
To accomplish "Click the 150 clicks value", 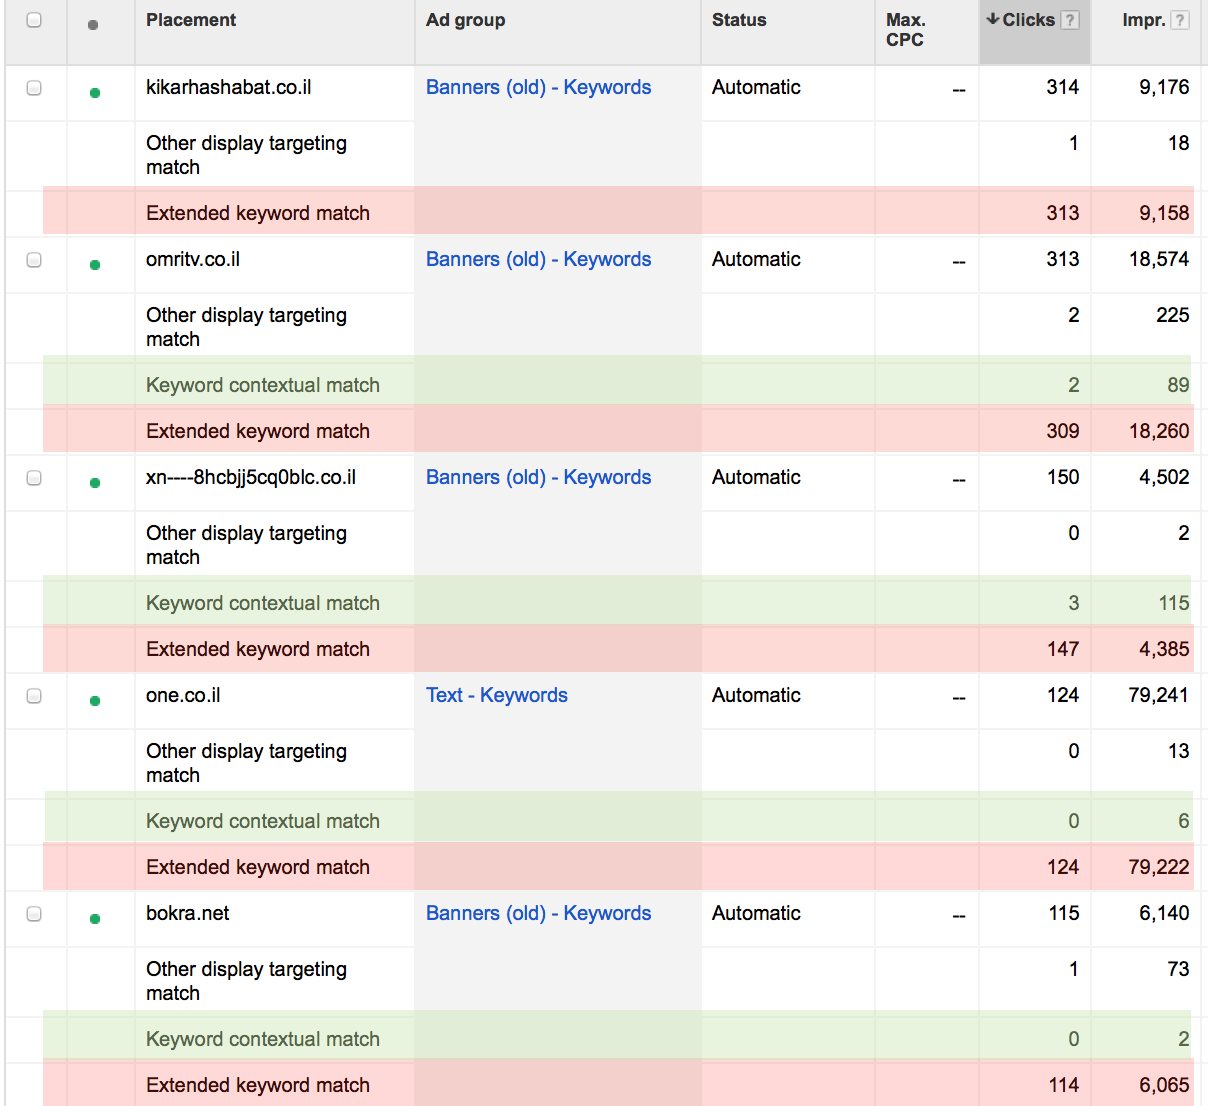I will pyautogui.click(x=1063, y=477).
